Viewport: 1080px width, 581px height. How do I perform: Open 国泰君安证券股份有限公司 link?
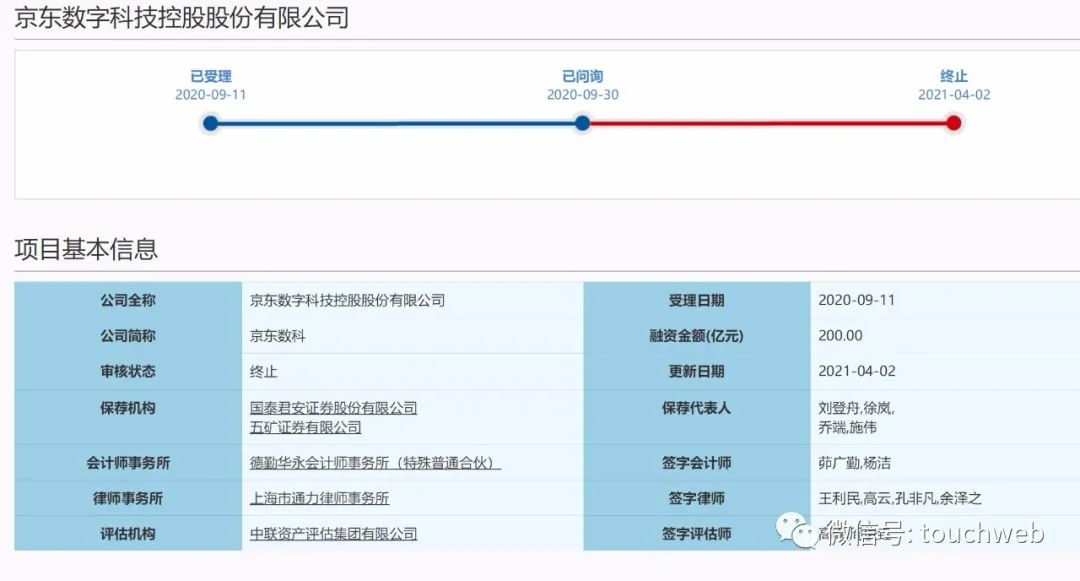click(x=333, y=408)
